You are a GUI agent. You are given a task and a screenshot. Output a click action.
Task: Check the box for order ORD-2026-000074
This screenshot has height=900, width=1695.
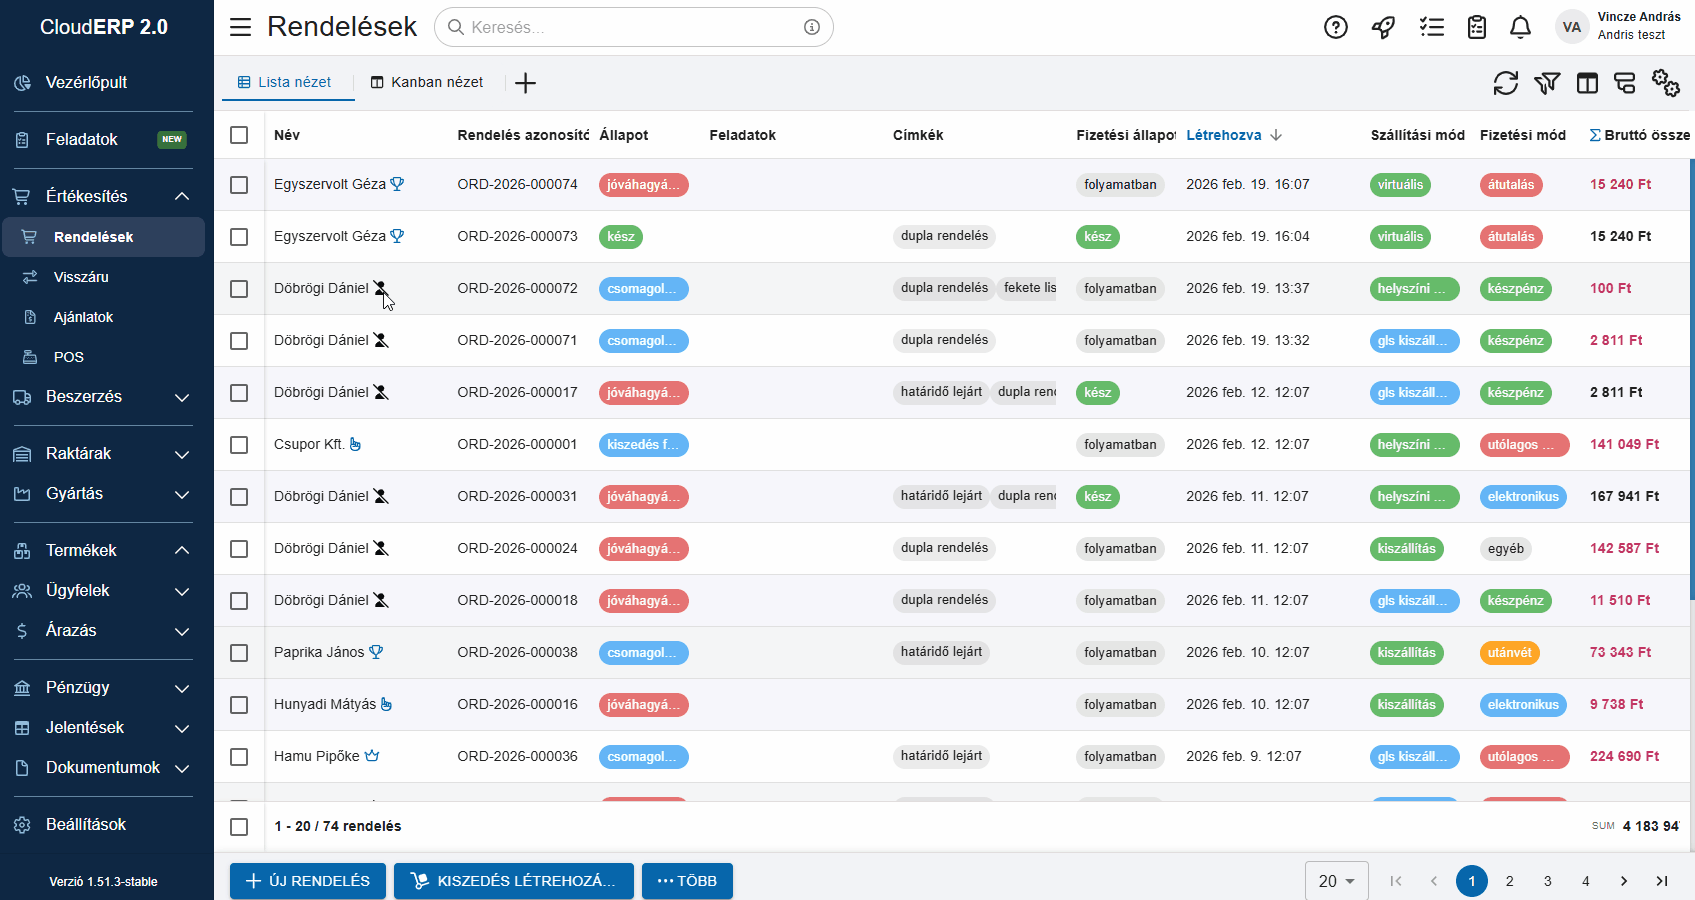point(239,185)
